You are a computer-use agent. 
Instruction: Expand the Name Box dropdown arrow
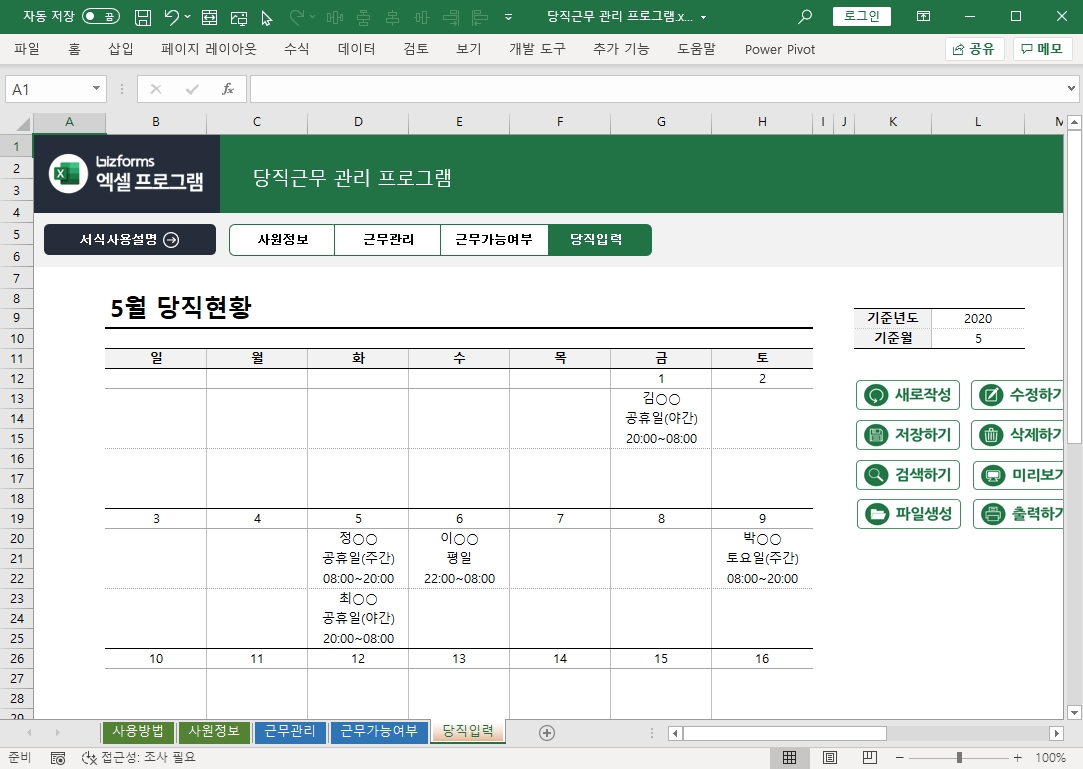pyautogui.click(x=97, y=89)
